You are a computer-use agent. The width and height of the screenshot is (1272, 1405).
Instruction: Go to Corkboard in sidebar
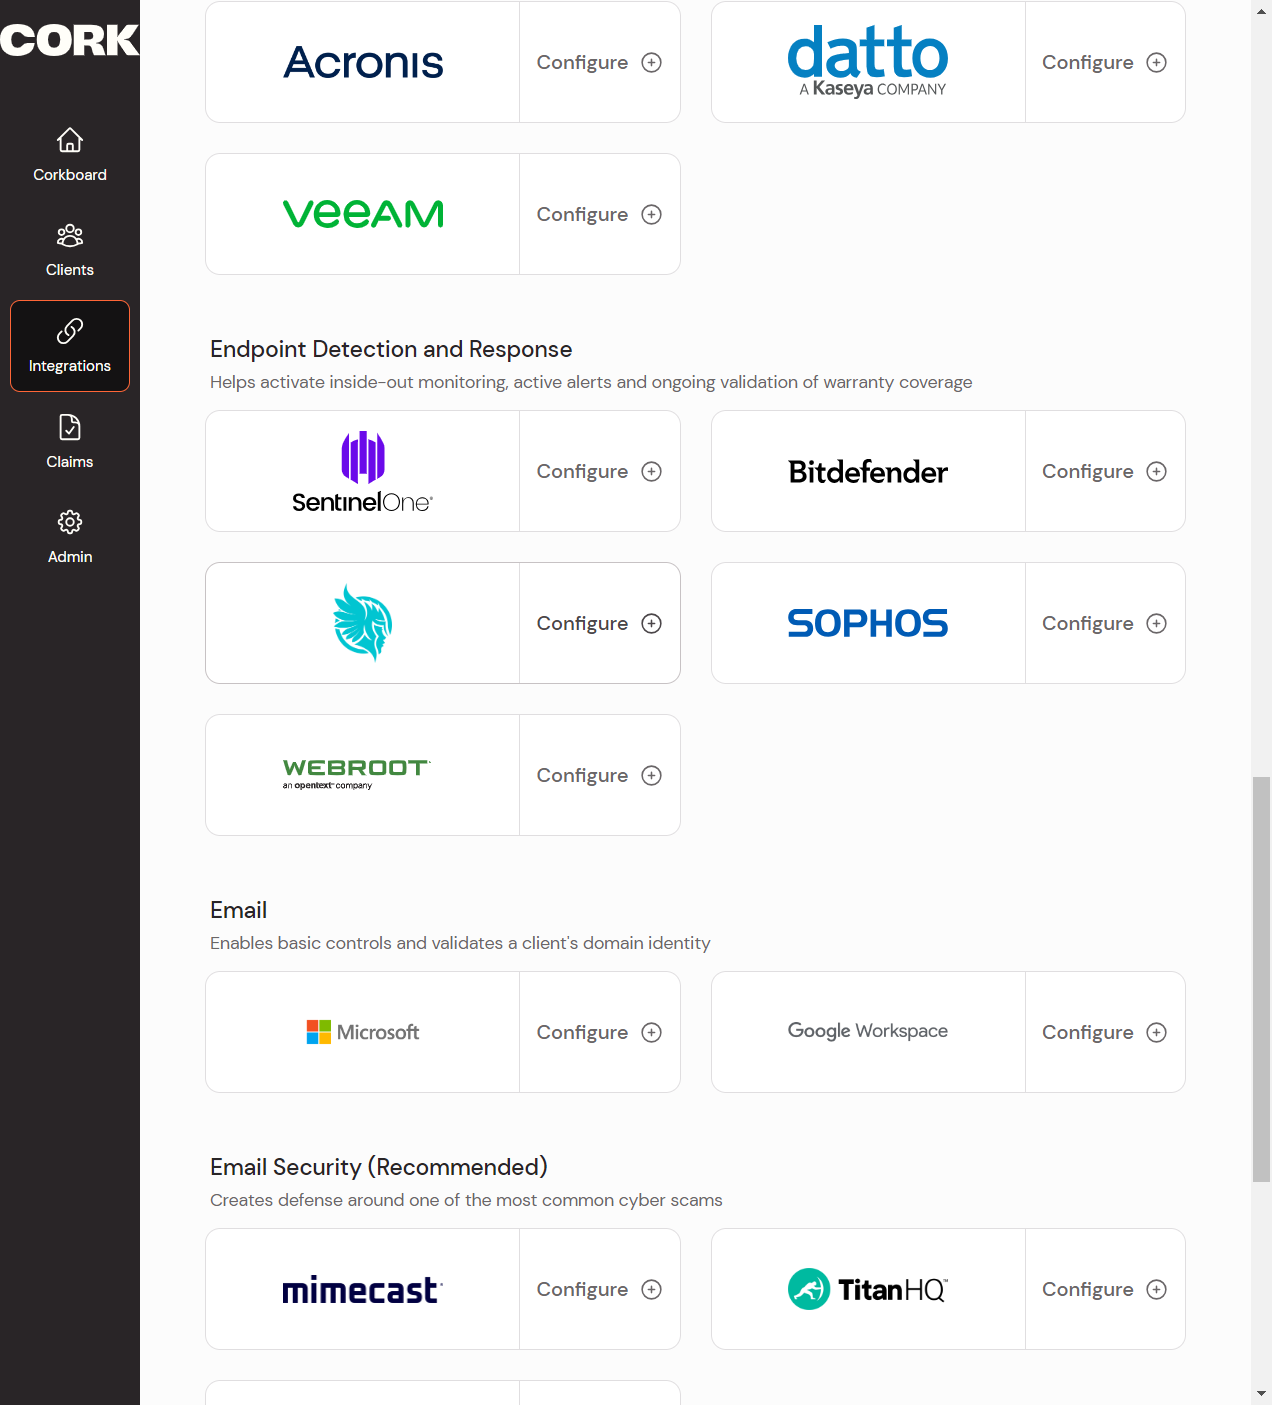pyautogui.click(x=70, y=155)
